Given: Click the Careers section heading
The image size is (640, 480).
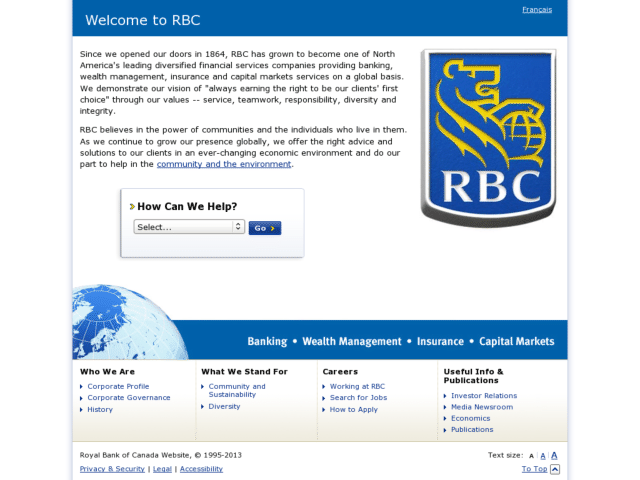Looking at the screenshot, I should pyautogui.click(x=340, y=372).
